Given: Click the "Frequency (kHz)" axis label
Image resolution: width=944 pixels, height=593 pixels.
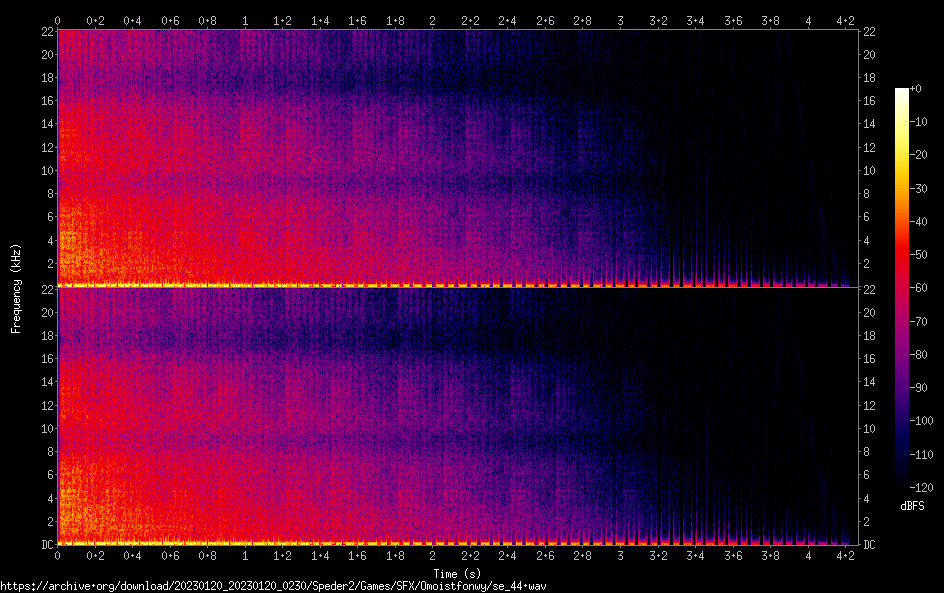Looking at the screenshot, I should coord(15,287).
